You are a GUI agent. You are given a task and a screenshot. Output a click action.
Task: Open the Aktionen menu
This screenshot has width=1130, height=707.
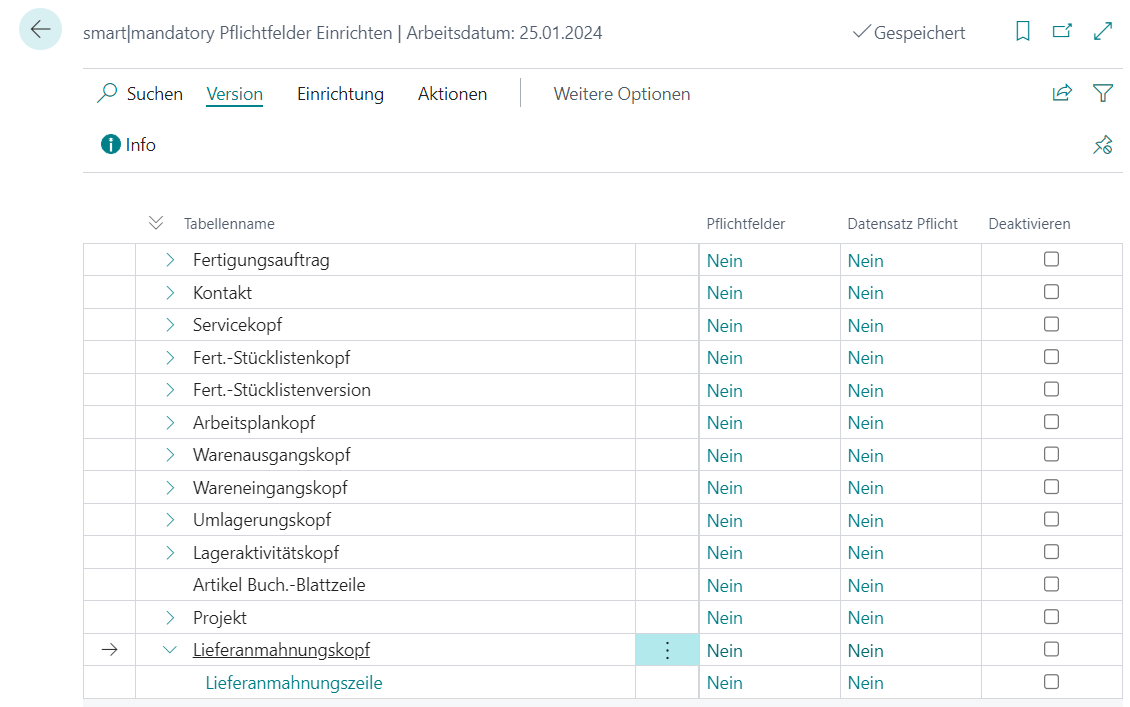point(452,94)
